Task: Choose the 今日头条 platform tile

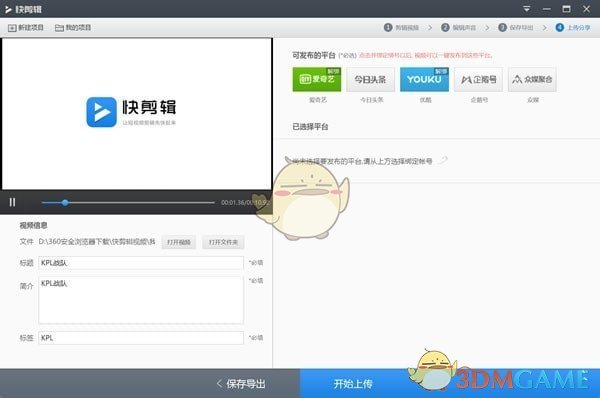Action: [x=370, y=80]
